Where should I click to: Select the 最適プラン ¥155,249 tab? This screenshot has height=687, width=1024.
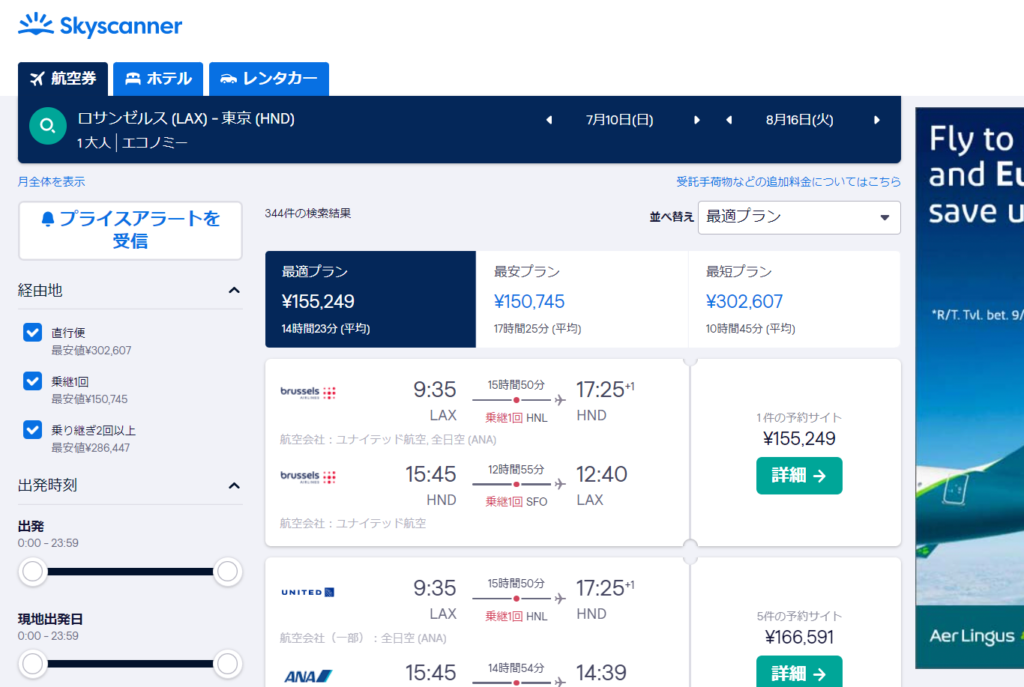click(x=370, y=299)
